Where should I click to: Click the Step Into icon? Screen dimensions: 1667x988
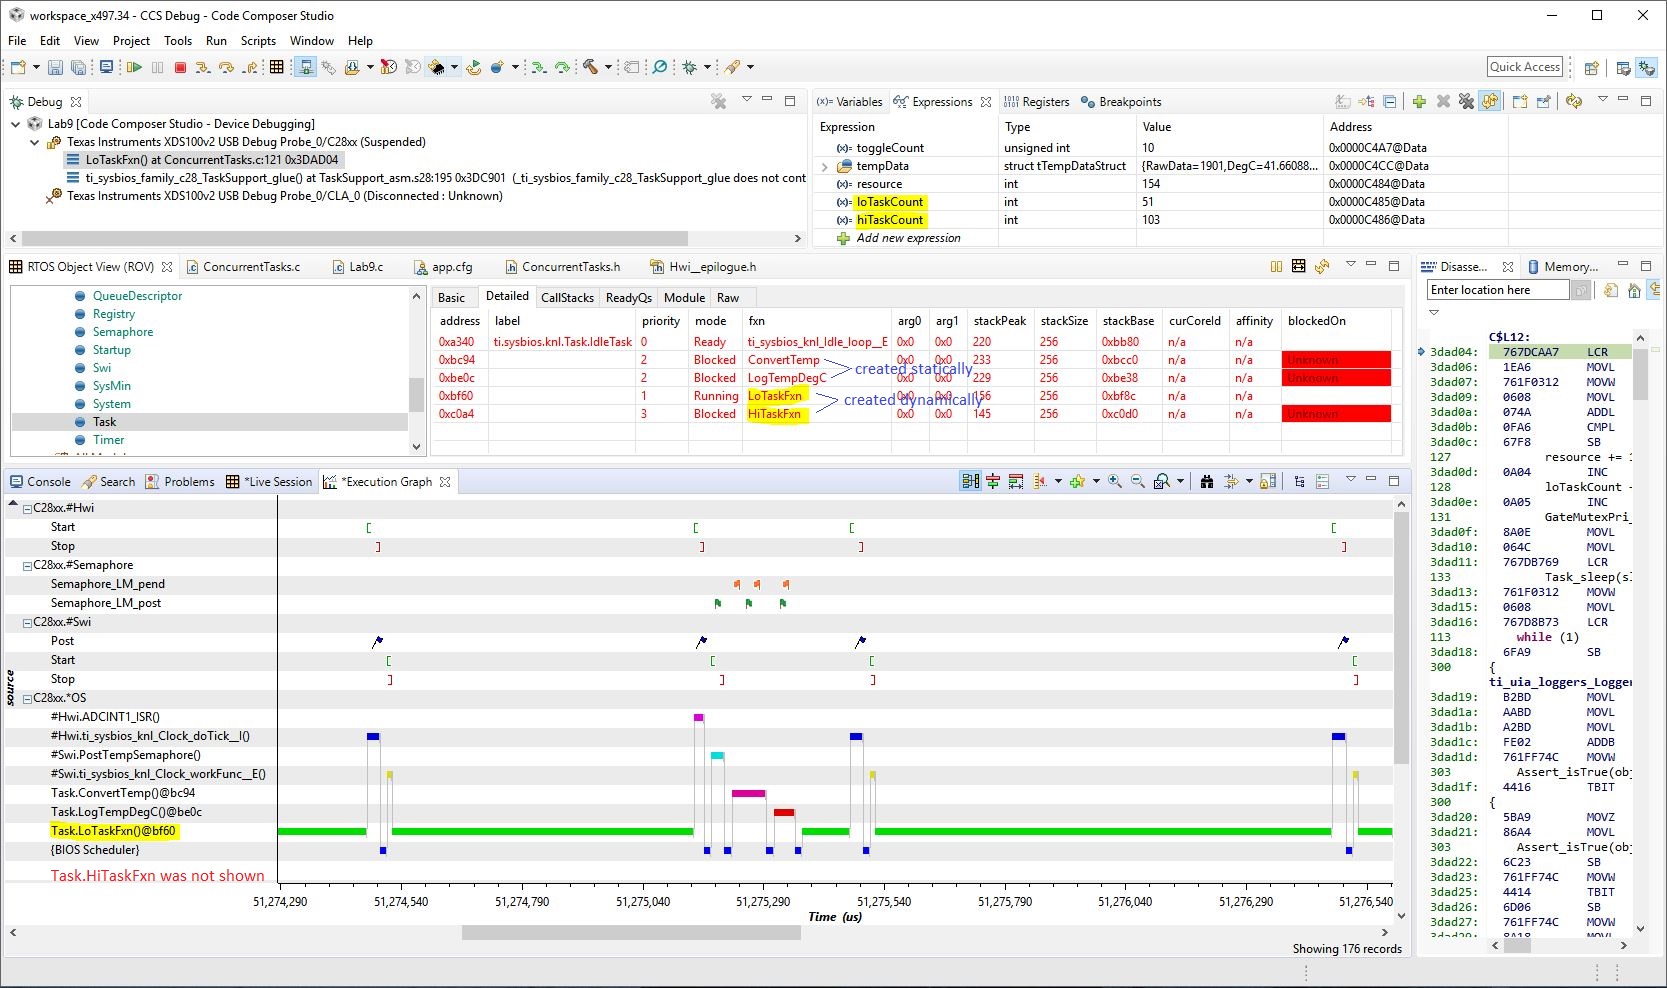tap(203, 67)
